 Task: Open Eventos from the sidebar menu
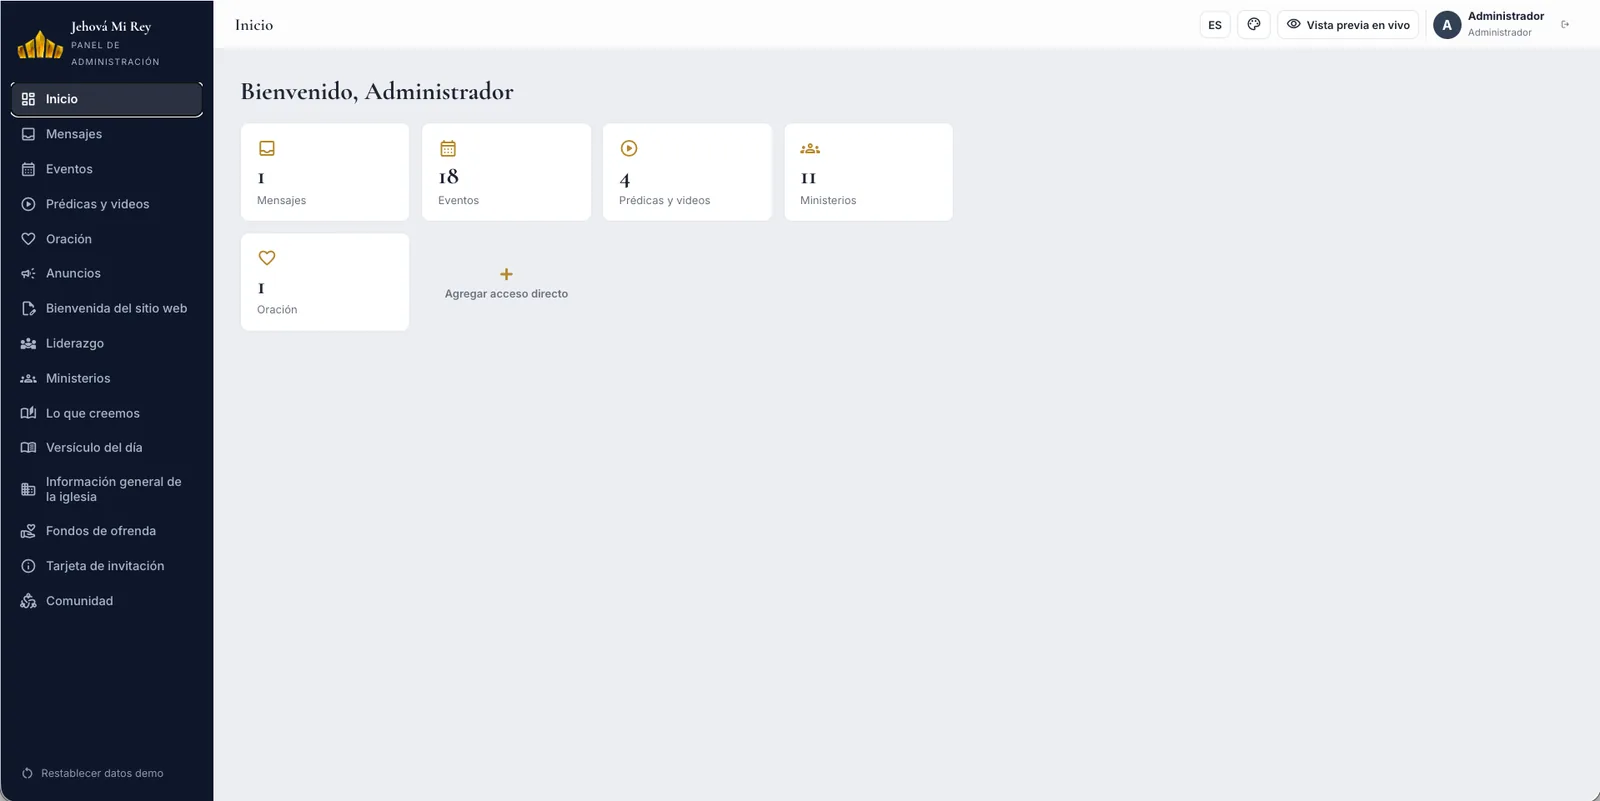(x=107, y=169)
